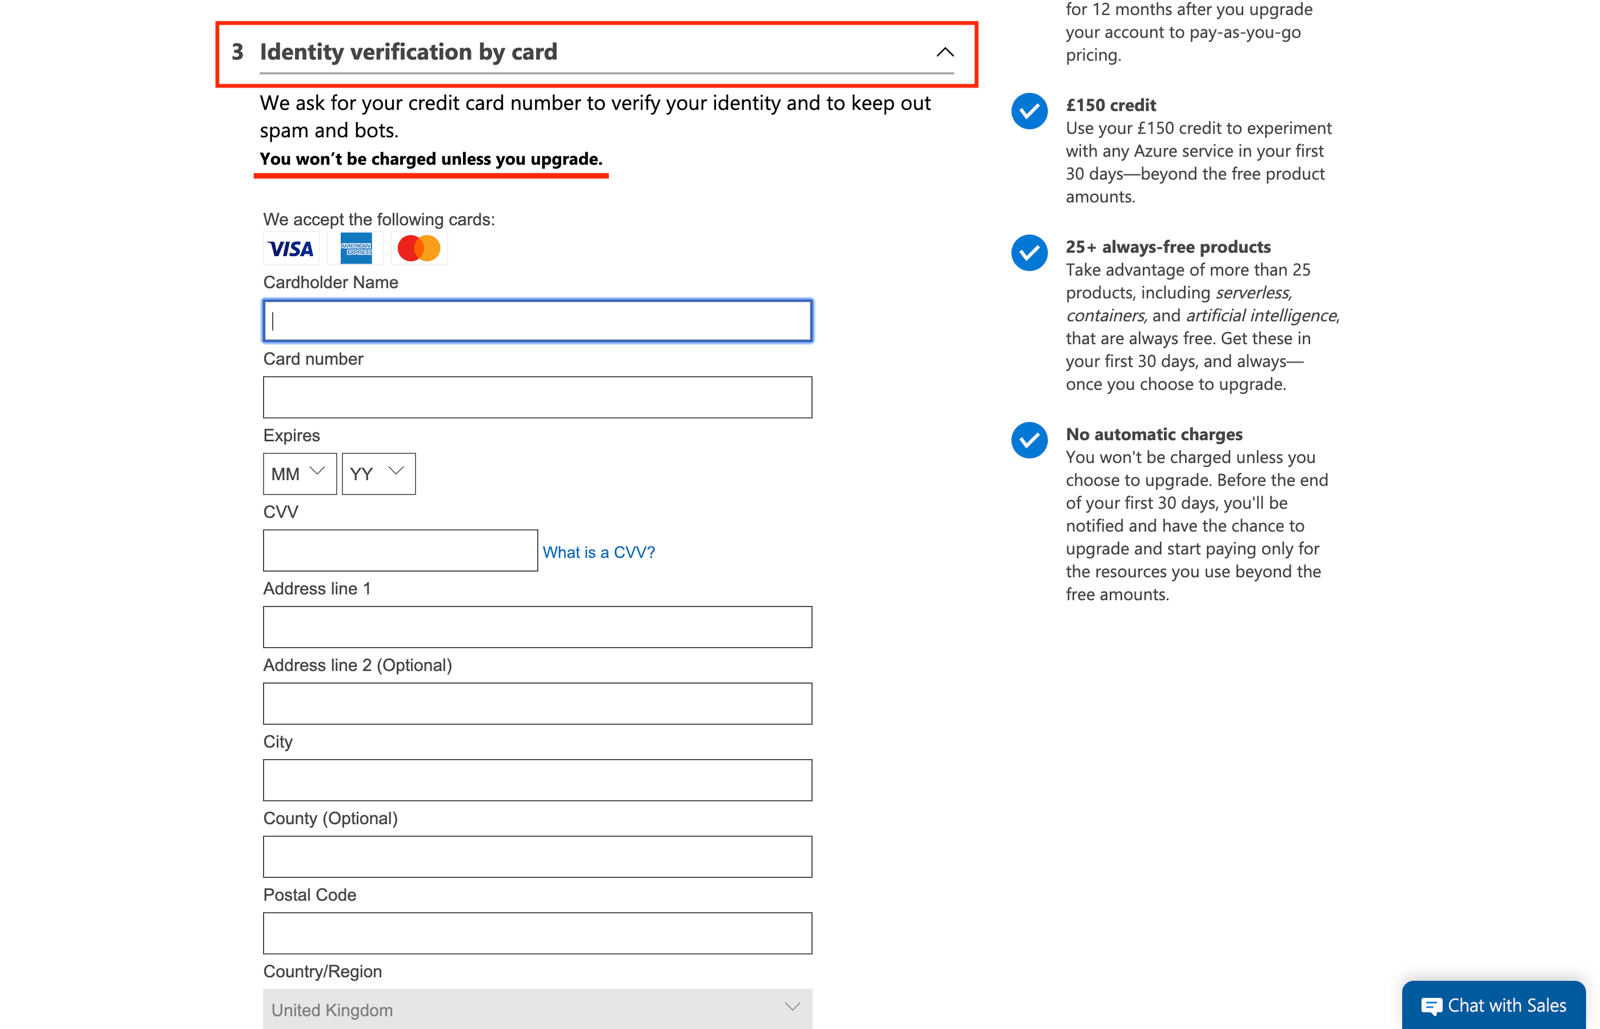The image size is (1600, 1029).
Task: Focus the Card number field
Action: (537, 397)
